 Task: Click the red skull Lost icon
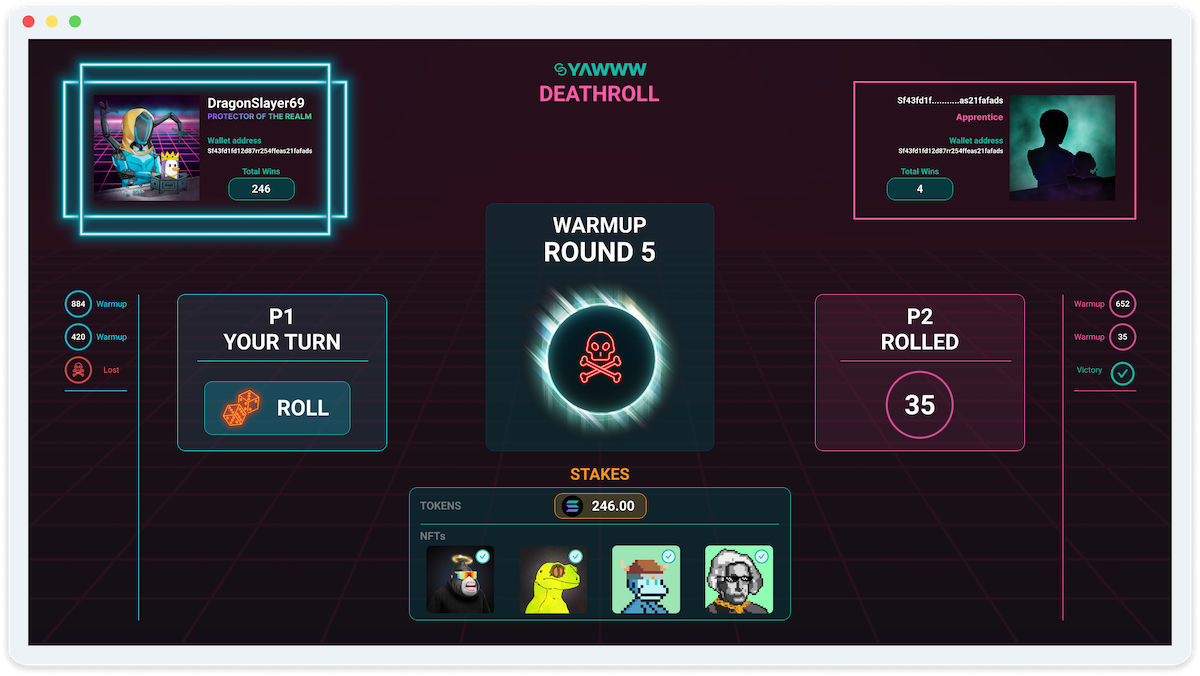click(x=79, y=370)
